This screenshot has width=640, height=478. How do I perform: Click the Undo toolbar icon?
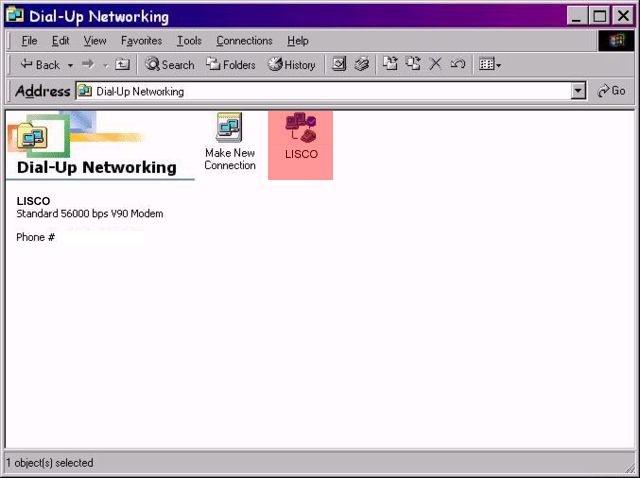click(x=457, y=65)
